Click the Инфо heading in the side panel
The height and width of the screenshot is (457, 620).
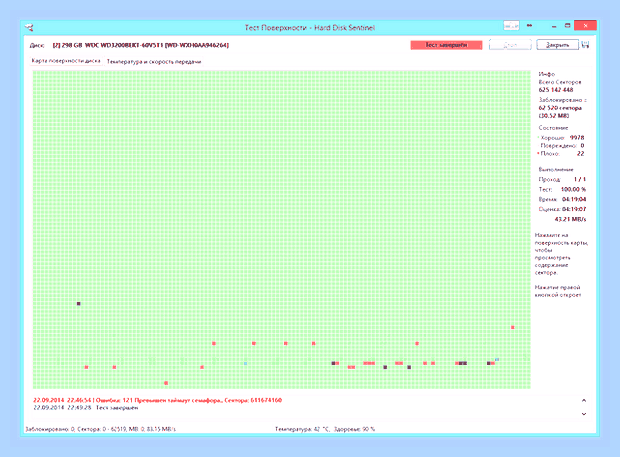(546, 74)
